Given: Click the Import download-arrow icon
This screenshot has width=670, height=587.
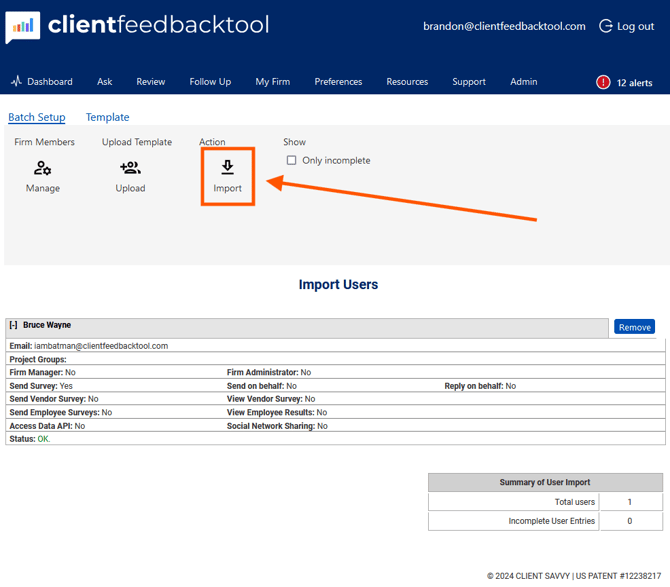Looking at the screenshot, I should [x=227, y=167].
